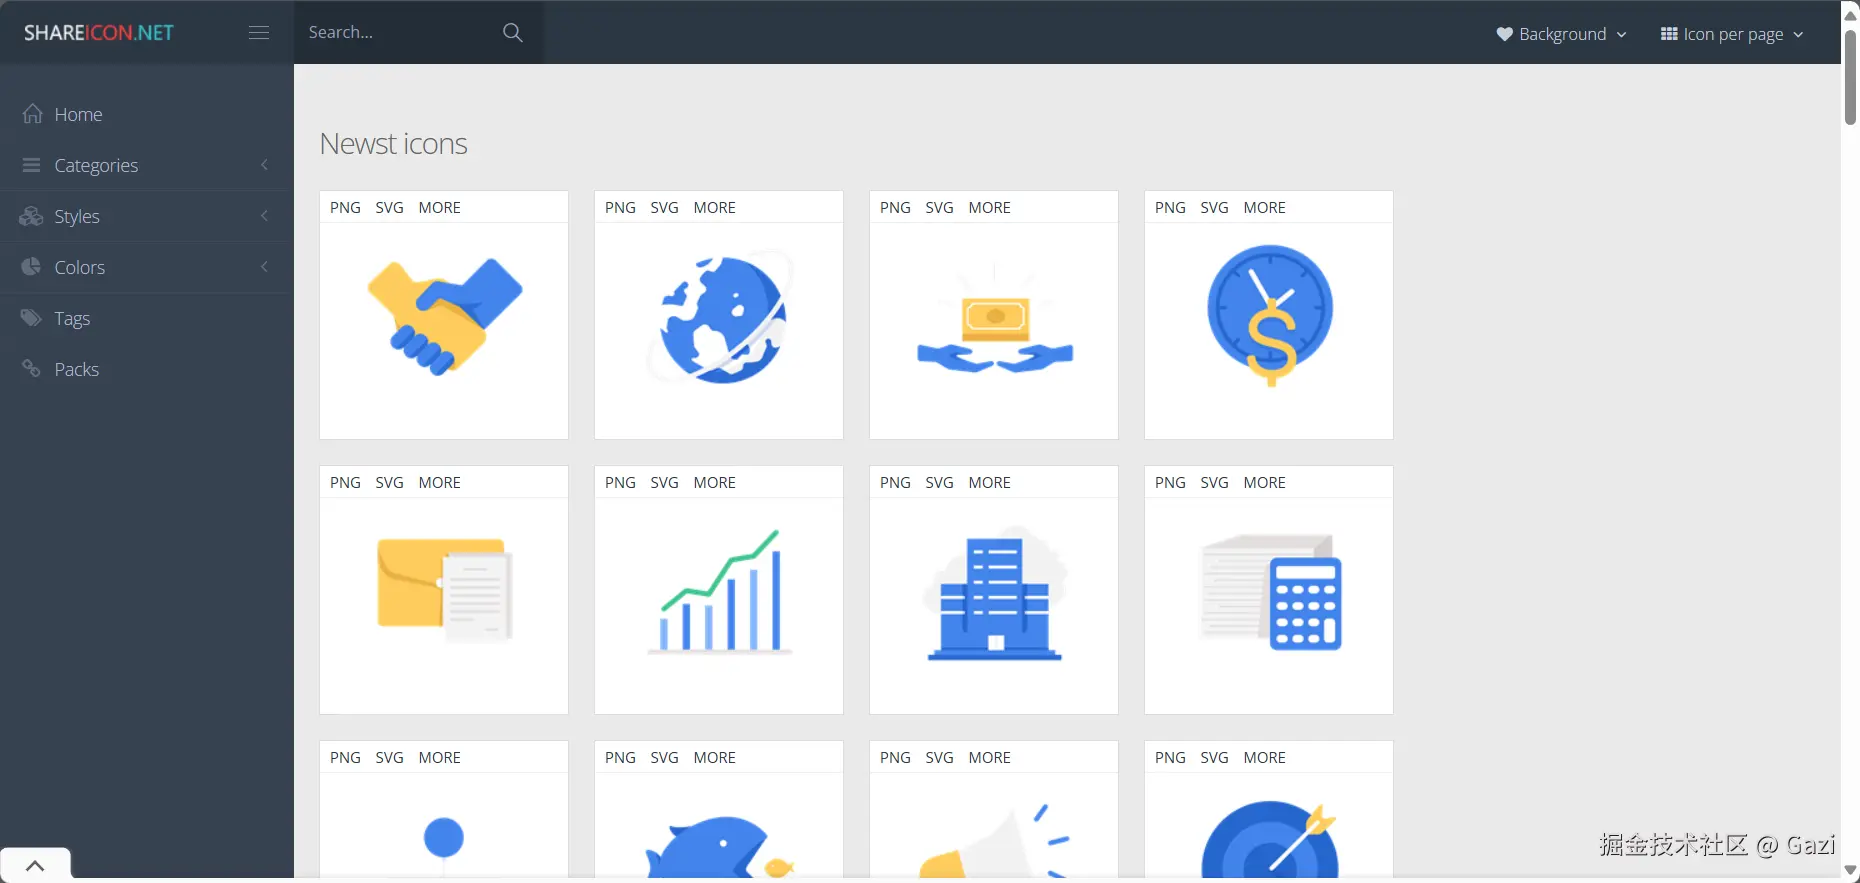Click the vertical scrollbar thumb

click(x=1850, y=77)
